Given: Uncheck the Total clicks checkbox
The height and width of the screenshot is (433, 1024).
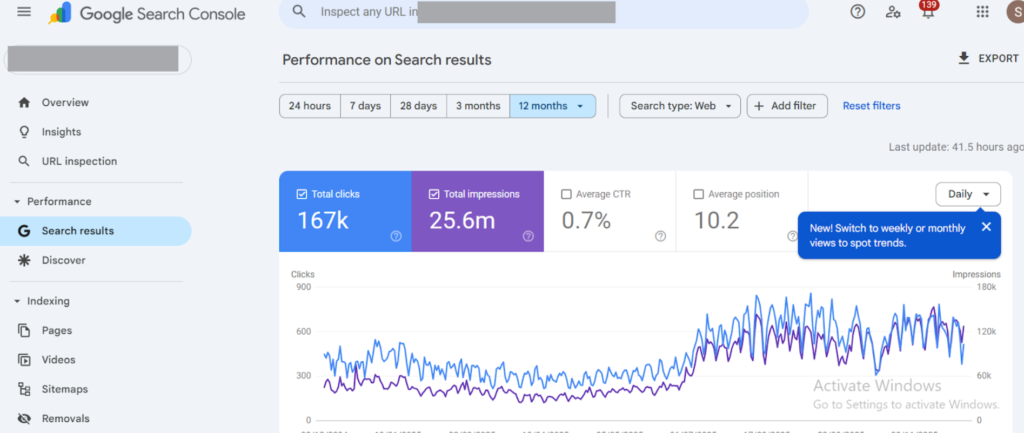Looking at the screenshot, I should pos(302,194).
